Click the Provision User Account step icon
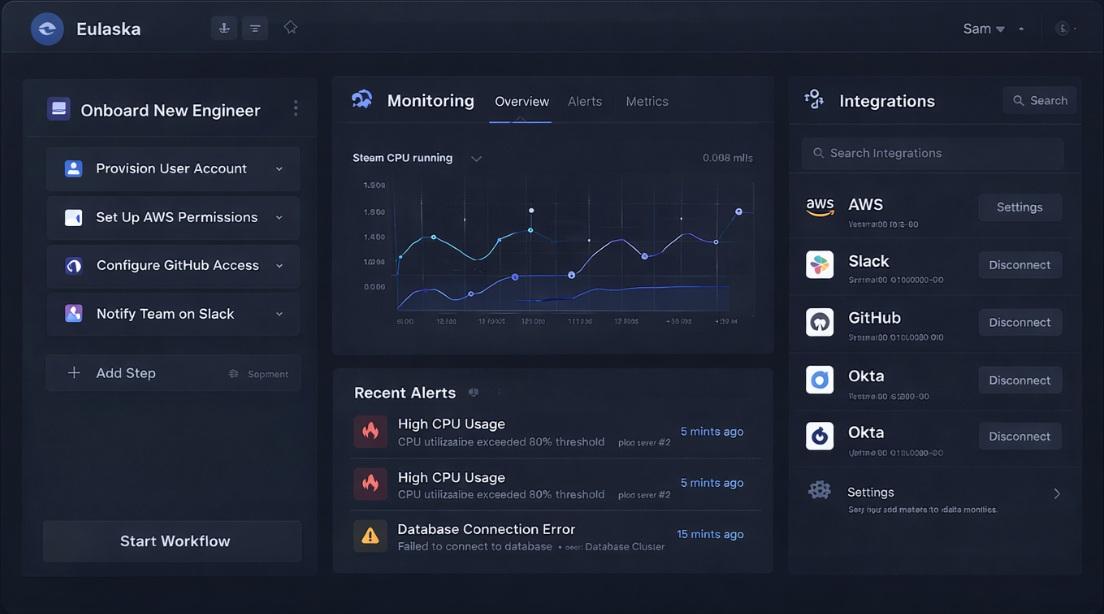 click(x=73, y=169)
